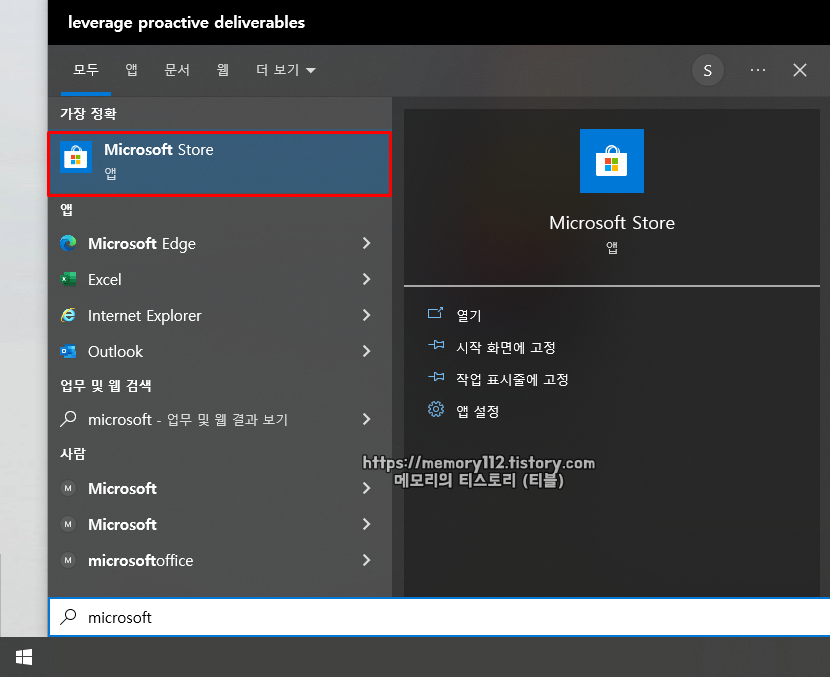Click the search box containing 'microsoft'
The image size is (830, 677).
coord(439,617)
